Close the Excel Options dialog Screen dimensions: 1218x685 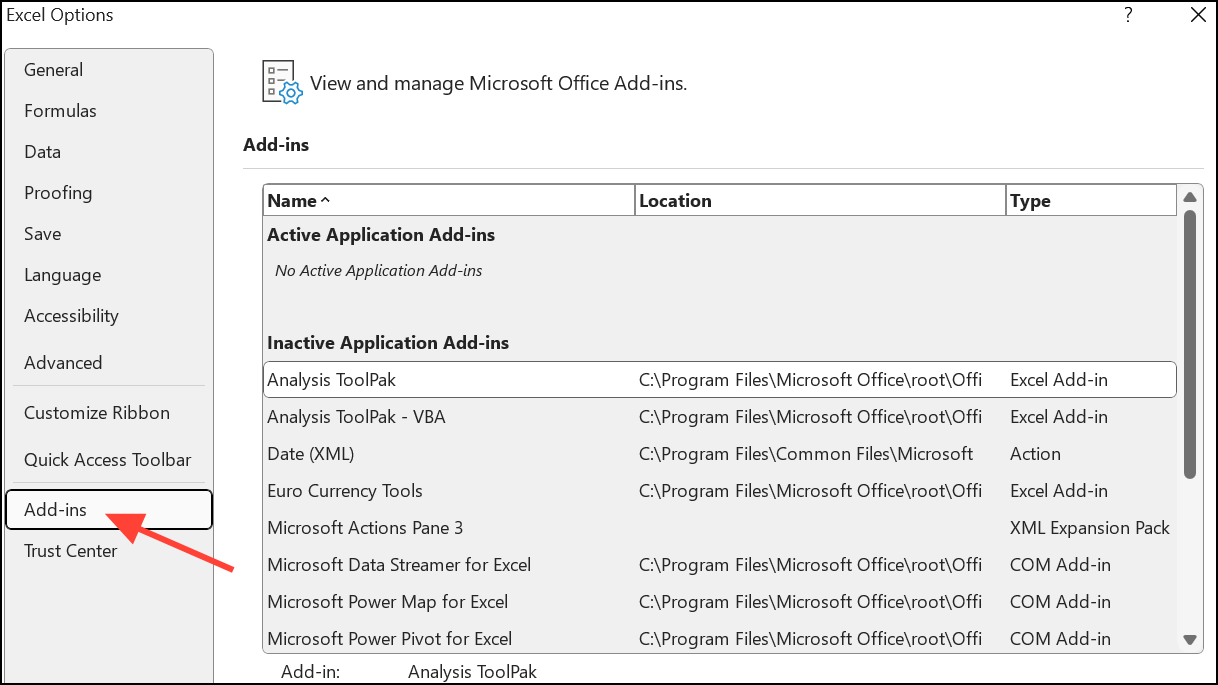[1198, 15]
